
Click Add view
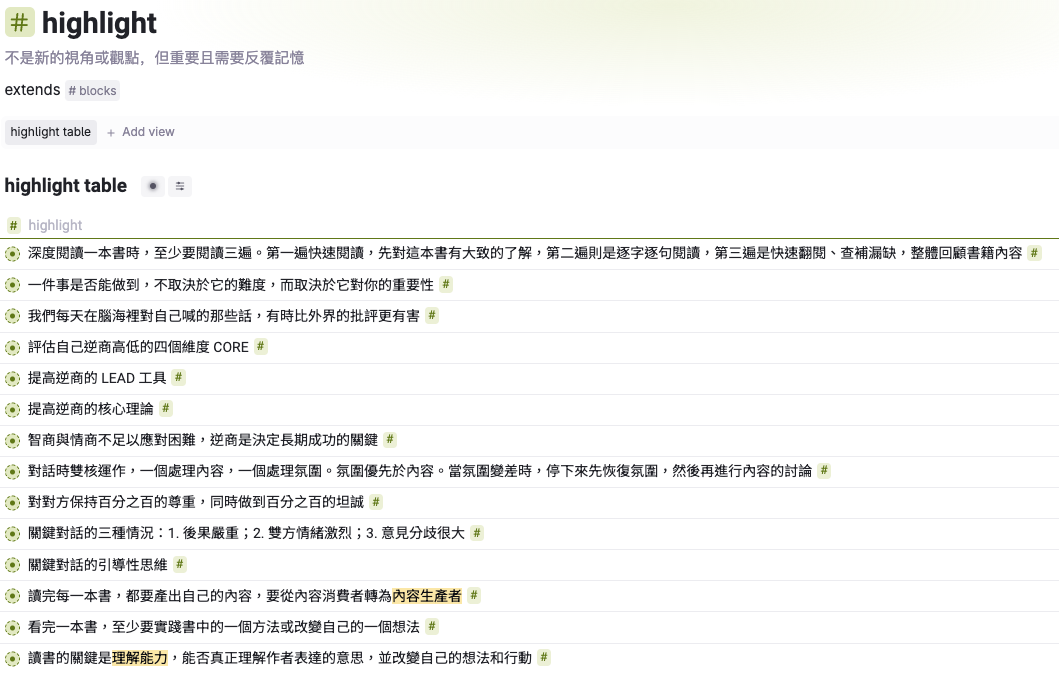141,132
